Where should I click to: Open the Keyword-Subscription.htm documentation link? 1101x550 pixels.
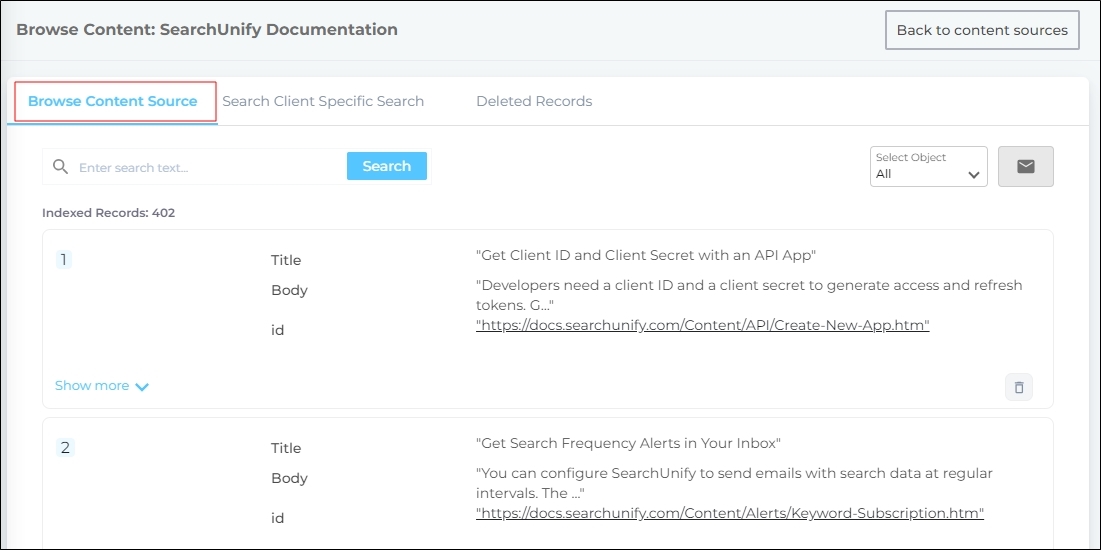[x=729, y=513]
